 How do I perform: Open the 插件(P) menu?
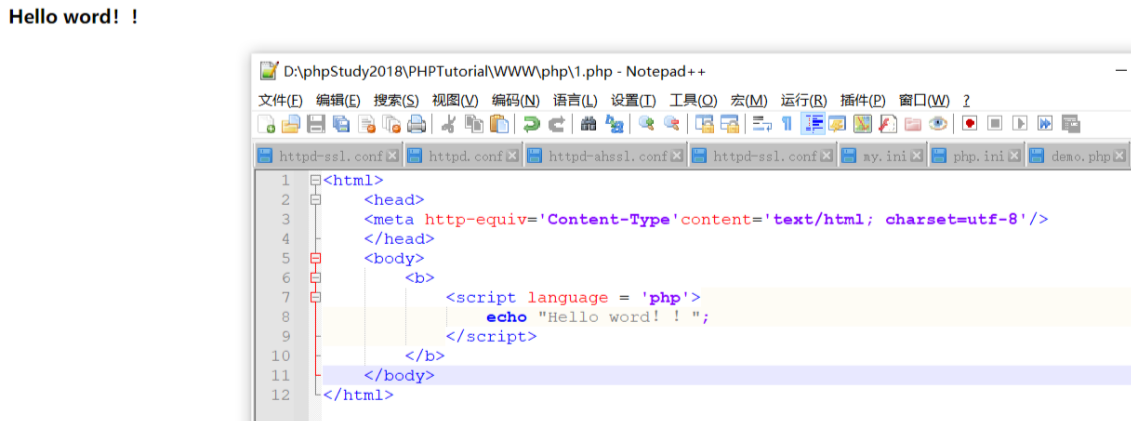tap(863, 100)
